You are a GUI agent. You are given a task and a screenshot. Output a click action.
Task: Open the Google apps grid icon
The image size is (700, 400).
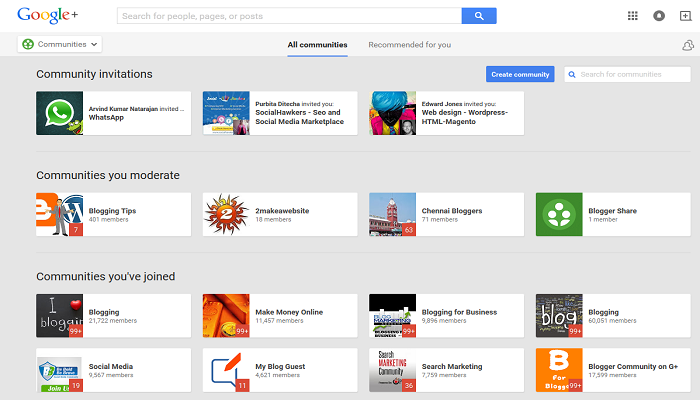(x=633, y=16)
